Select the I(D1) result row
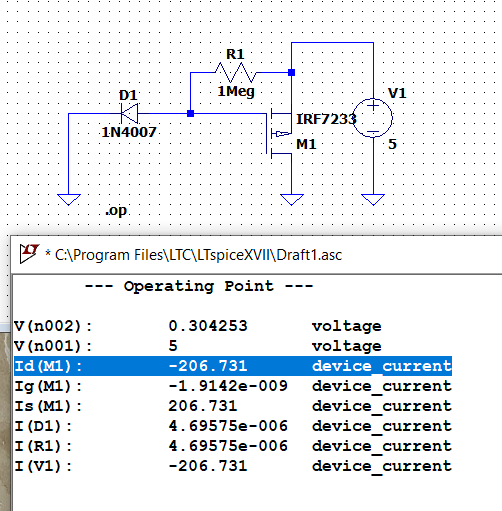The image size is (502, 511). (233, 426)
